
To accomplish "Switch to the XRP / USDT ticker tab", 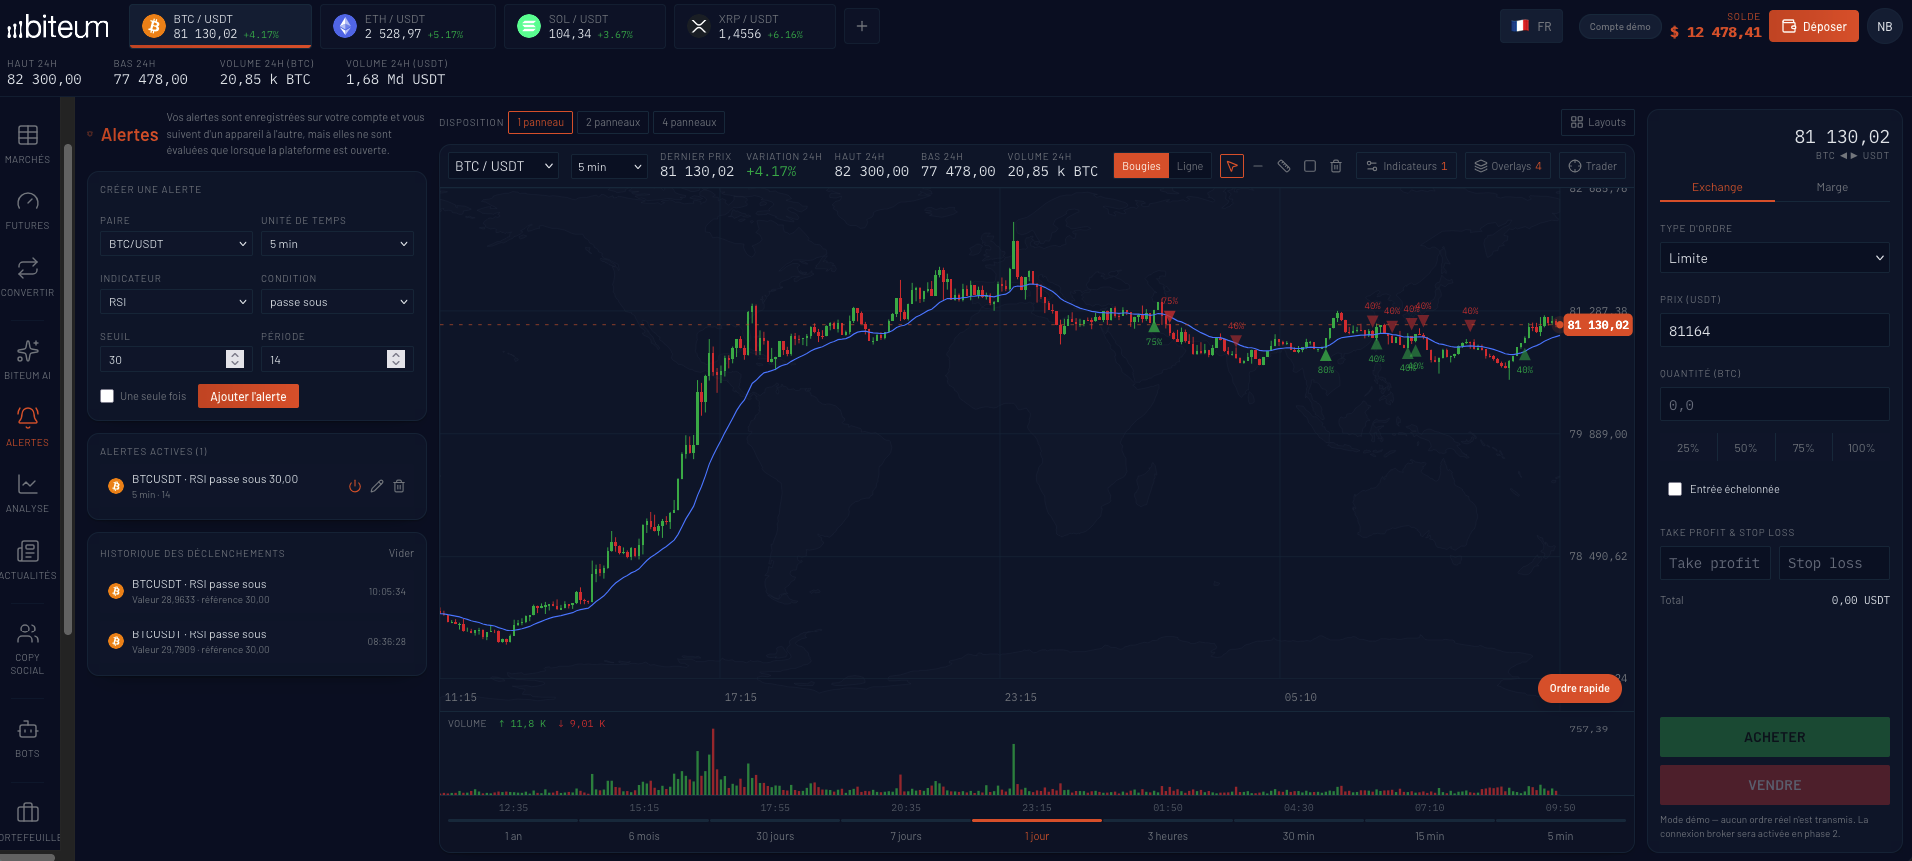I will (x=755, y=26).
